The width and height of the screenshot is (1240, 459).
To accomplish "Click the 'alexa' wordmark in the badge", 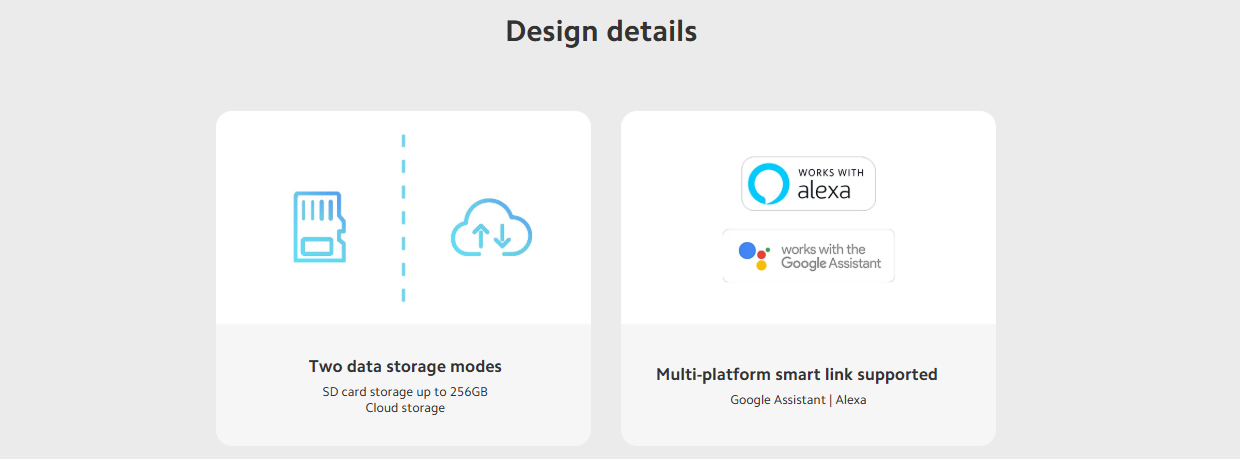I will coord(824,191).
